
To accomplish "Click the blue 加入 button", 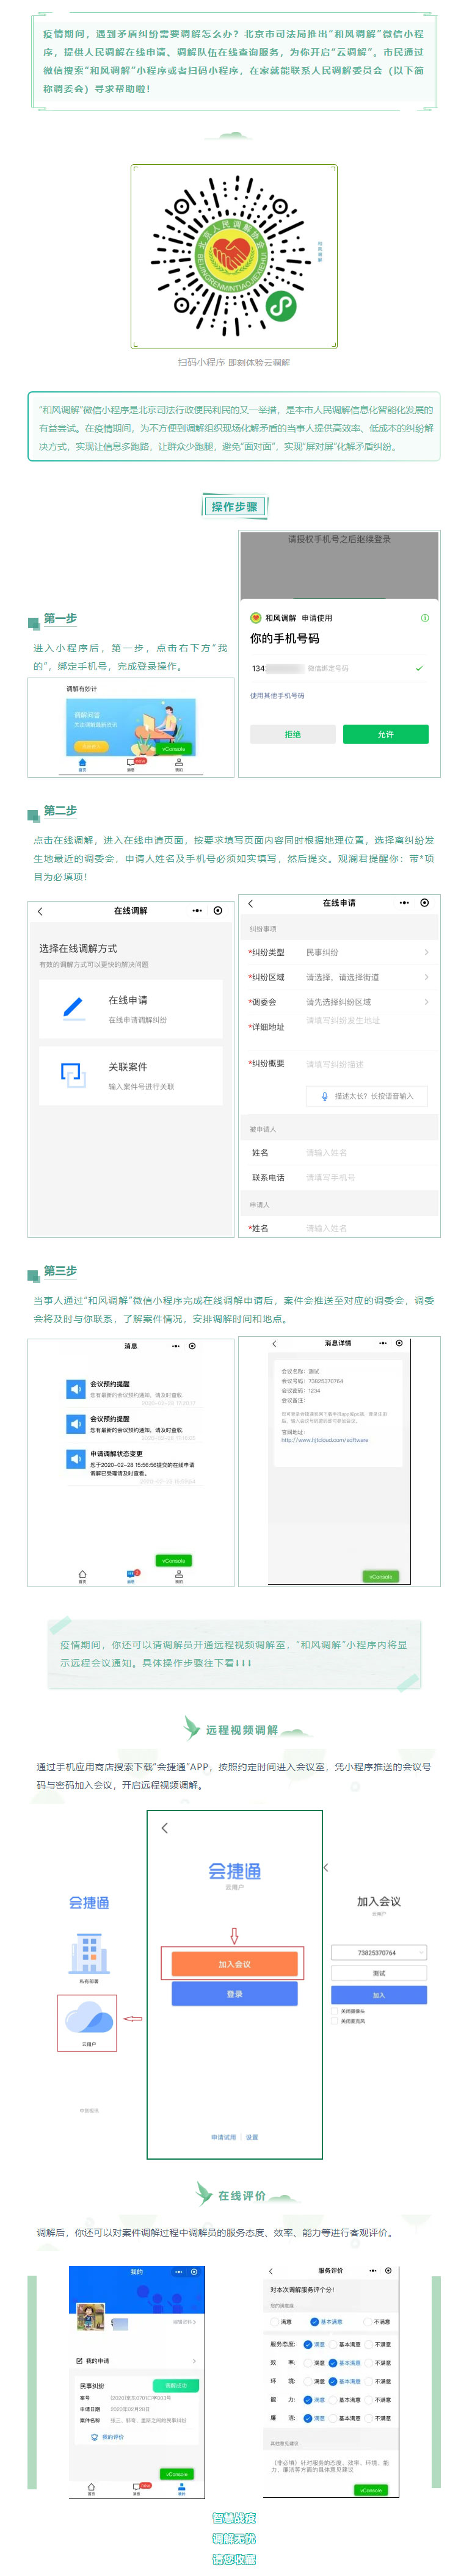I will (379, 1995).
